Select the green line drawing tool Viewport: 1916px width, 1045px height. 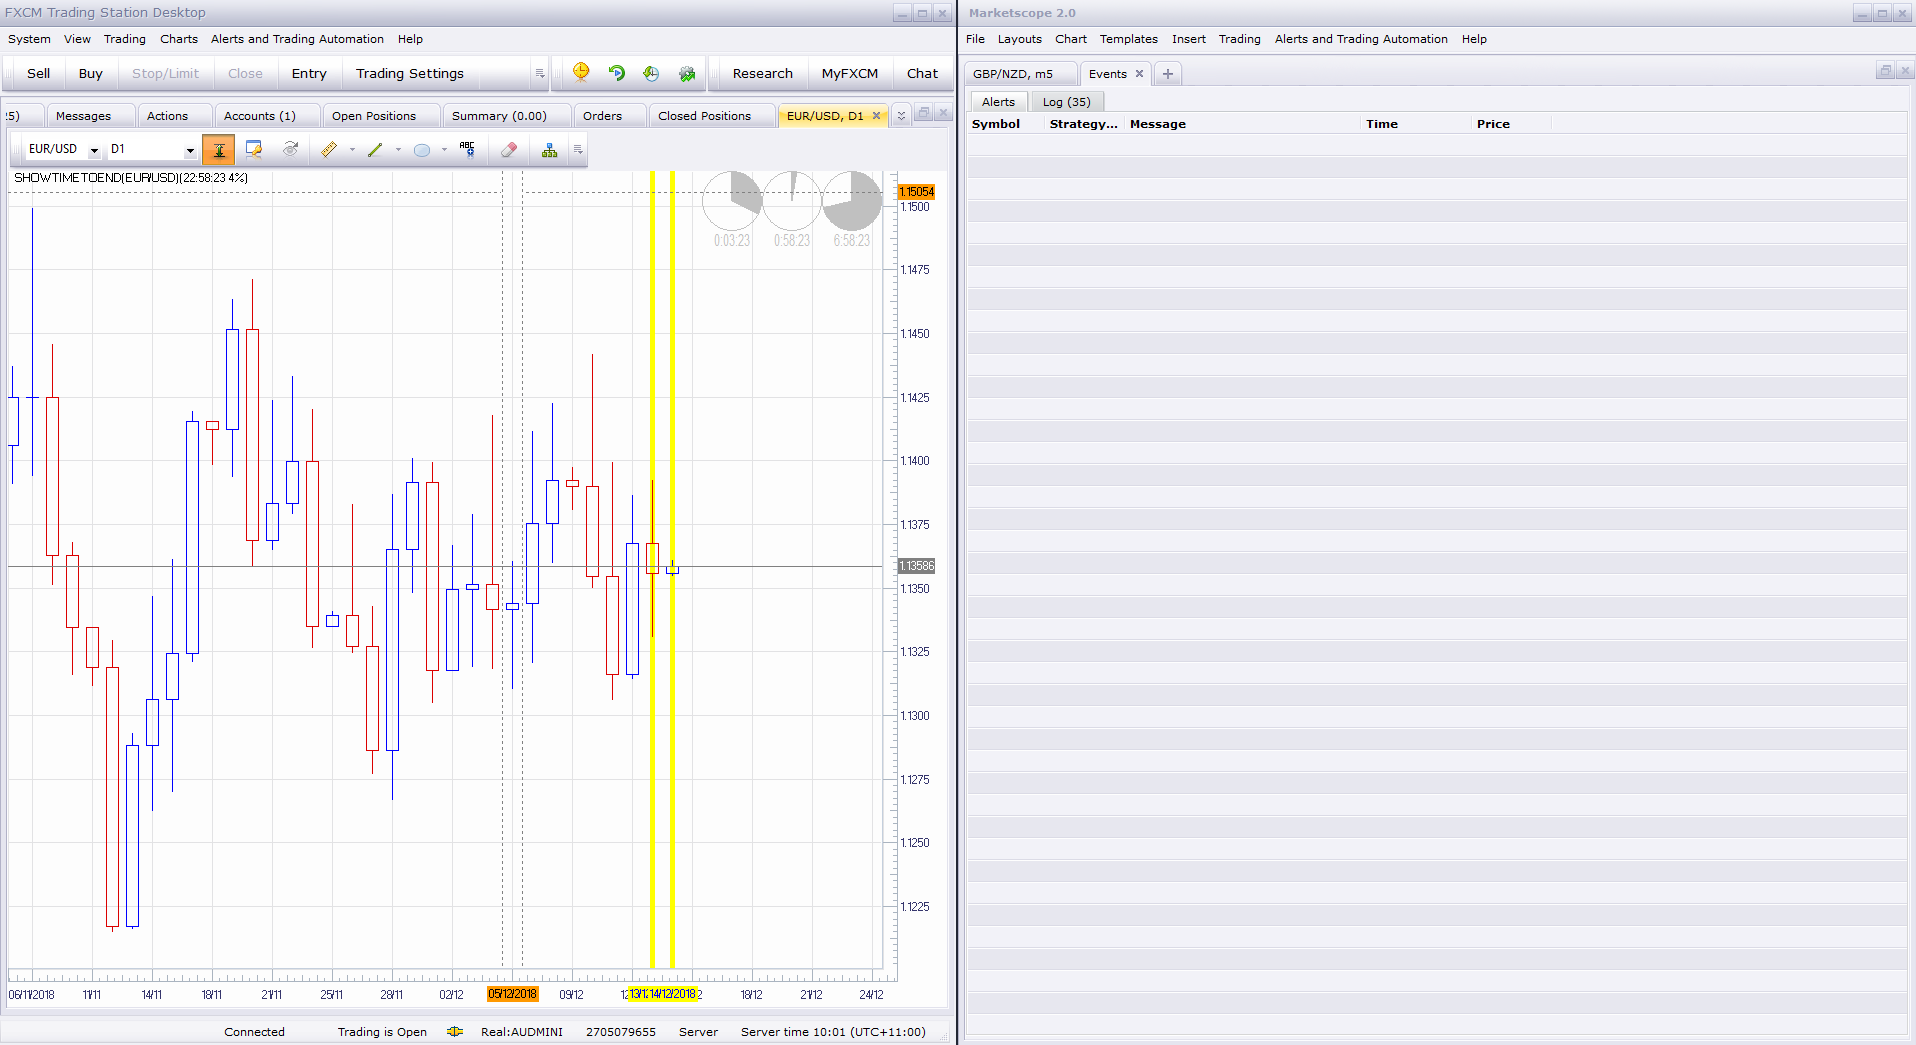pos(375,150)
